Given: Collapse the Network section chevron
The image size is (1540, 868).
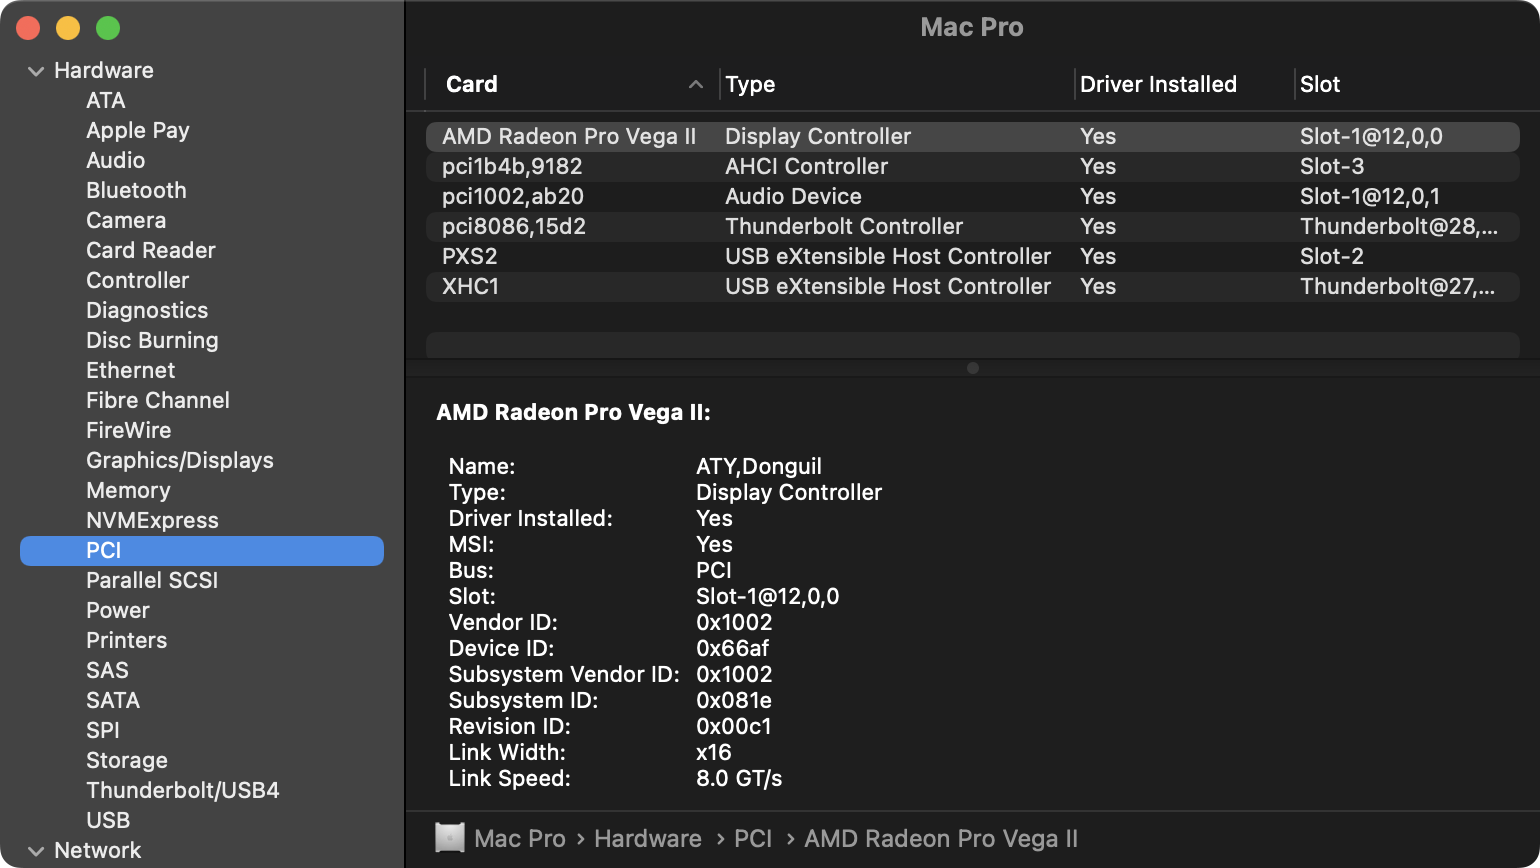Looking at the screenshot, I should [36, 851].
